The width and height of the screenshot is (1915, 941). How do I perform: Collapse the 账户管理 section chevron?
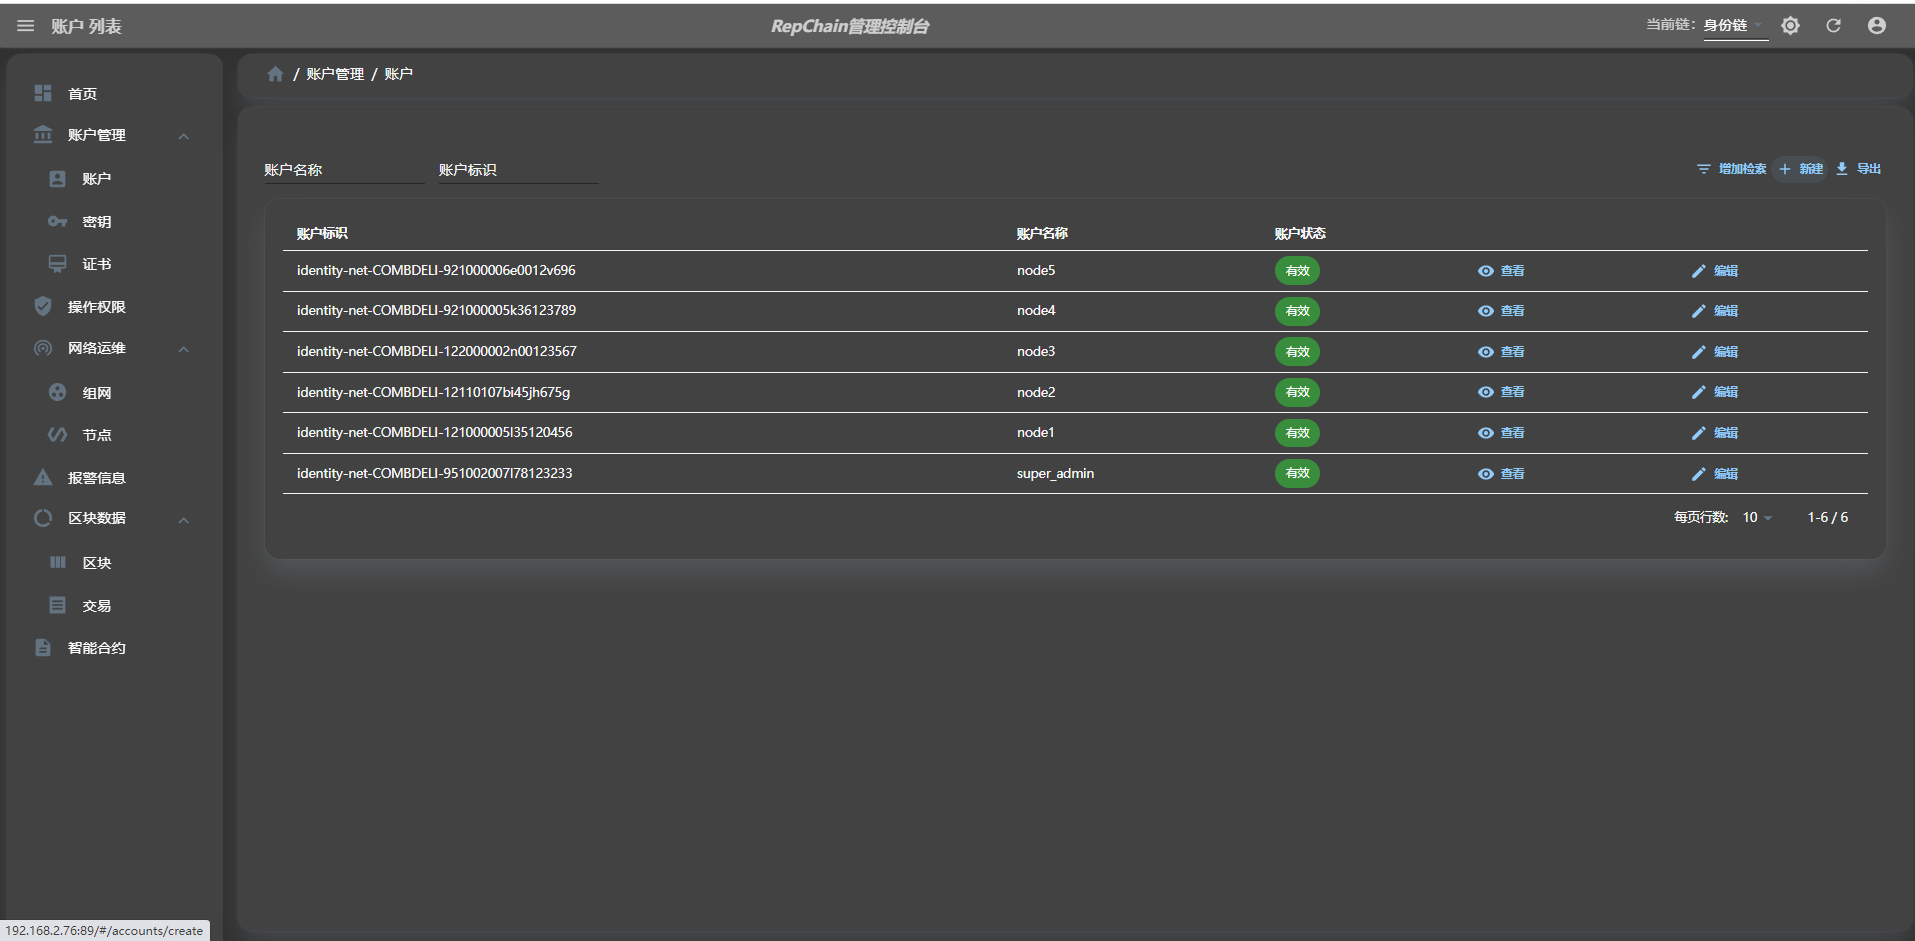[x=184, y=136]
